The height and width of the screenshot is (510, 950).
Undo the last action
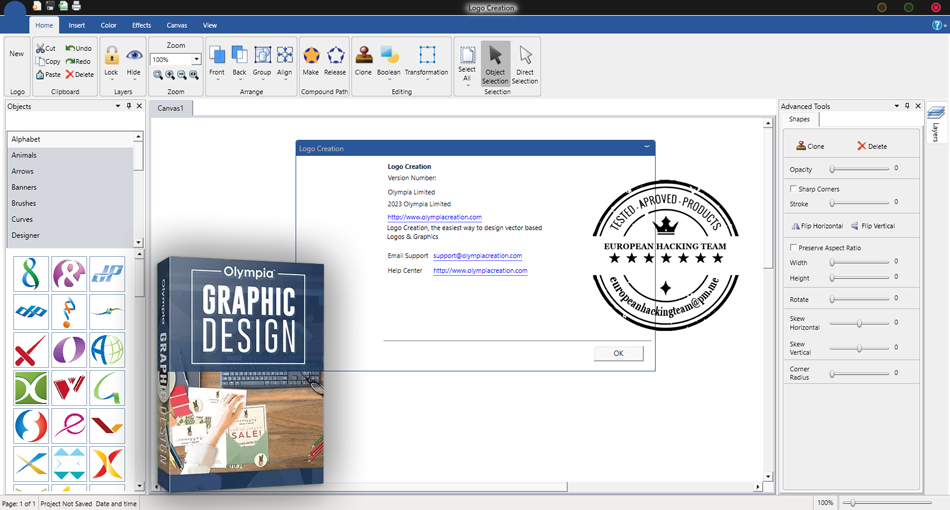pyautogui.click(x=79, y=48)
